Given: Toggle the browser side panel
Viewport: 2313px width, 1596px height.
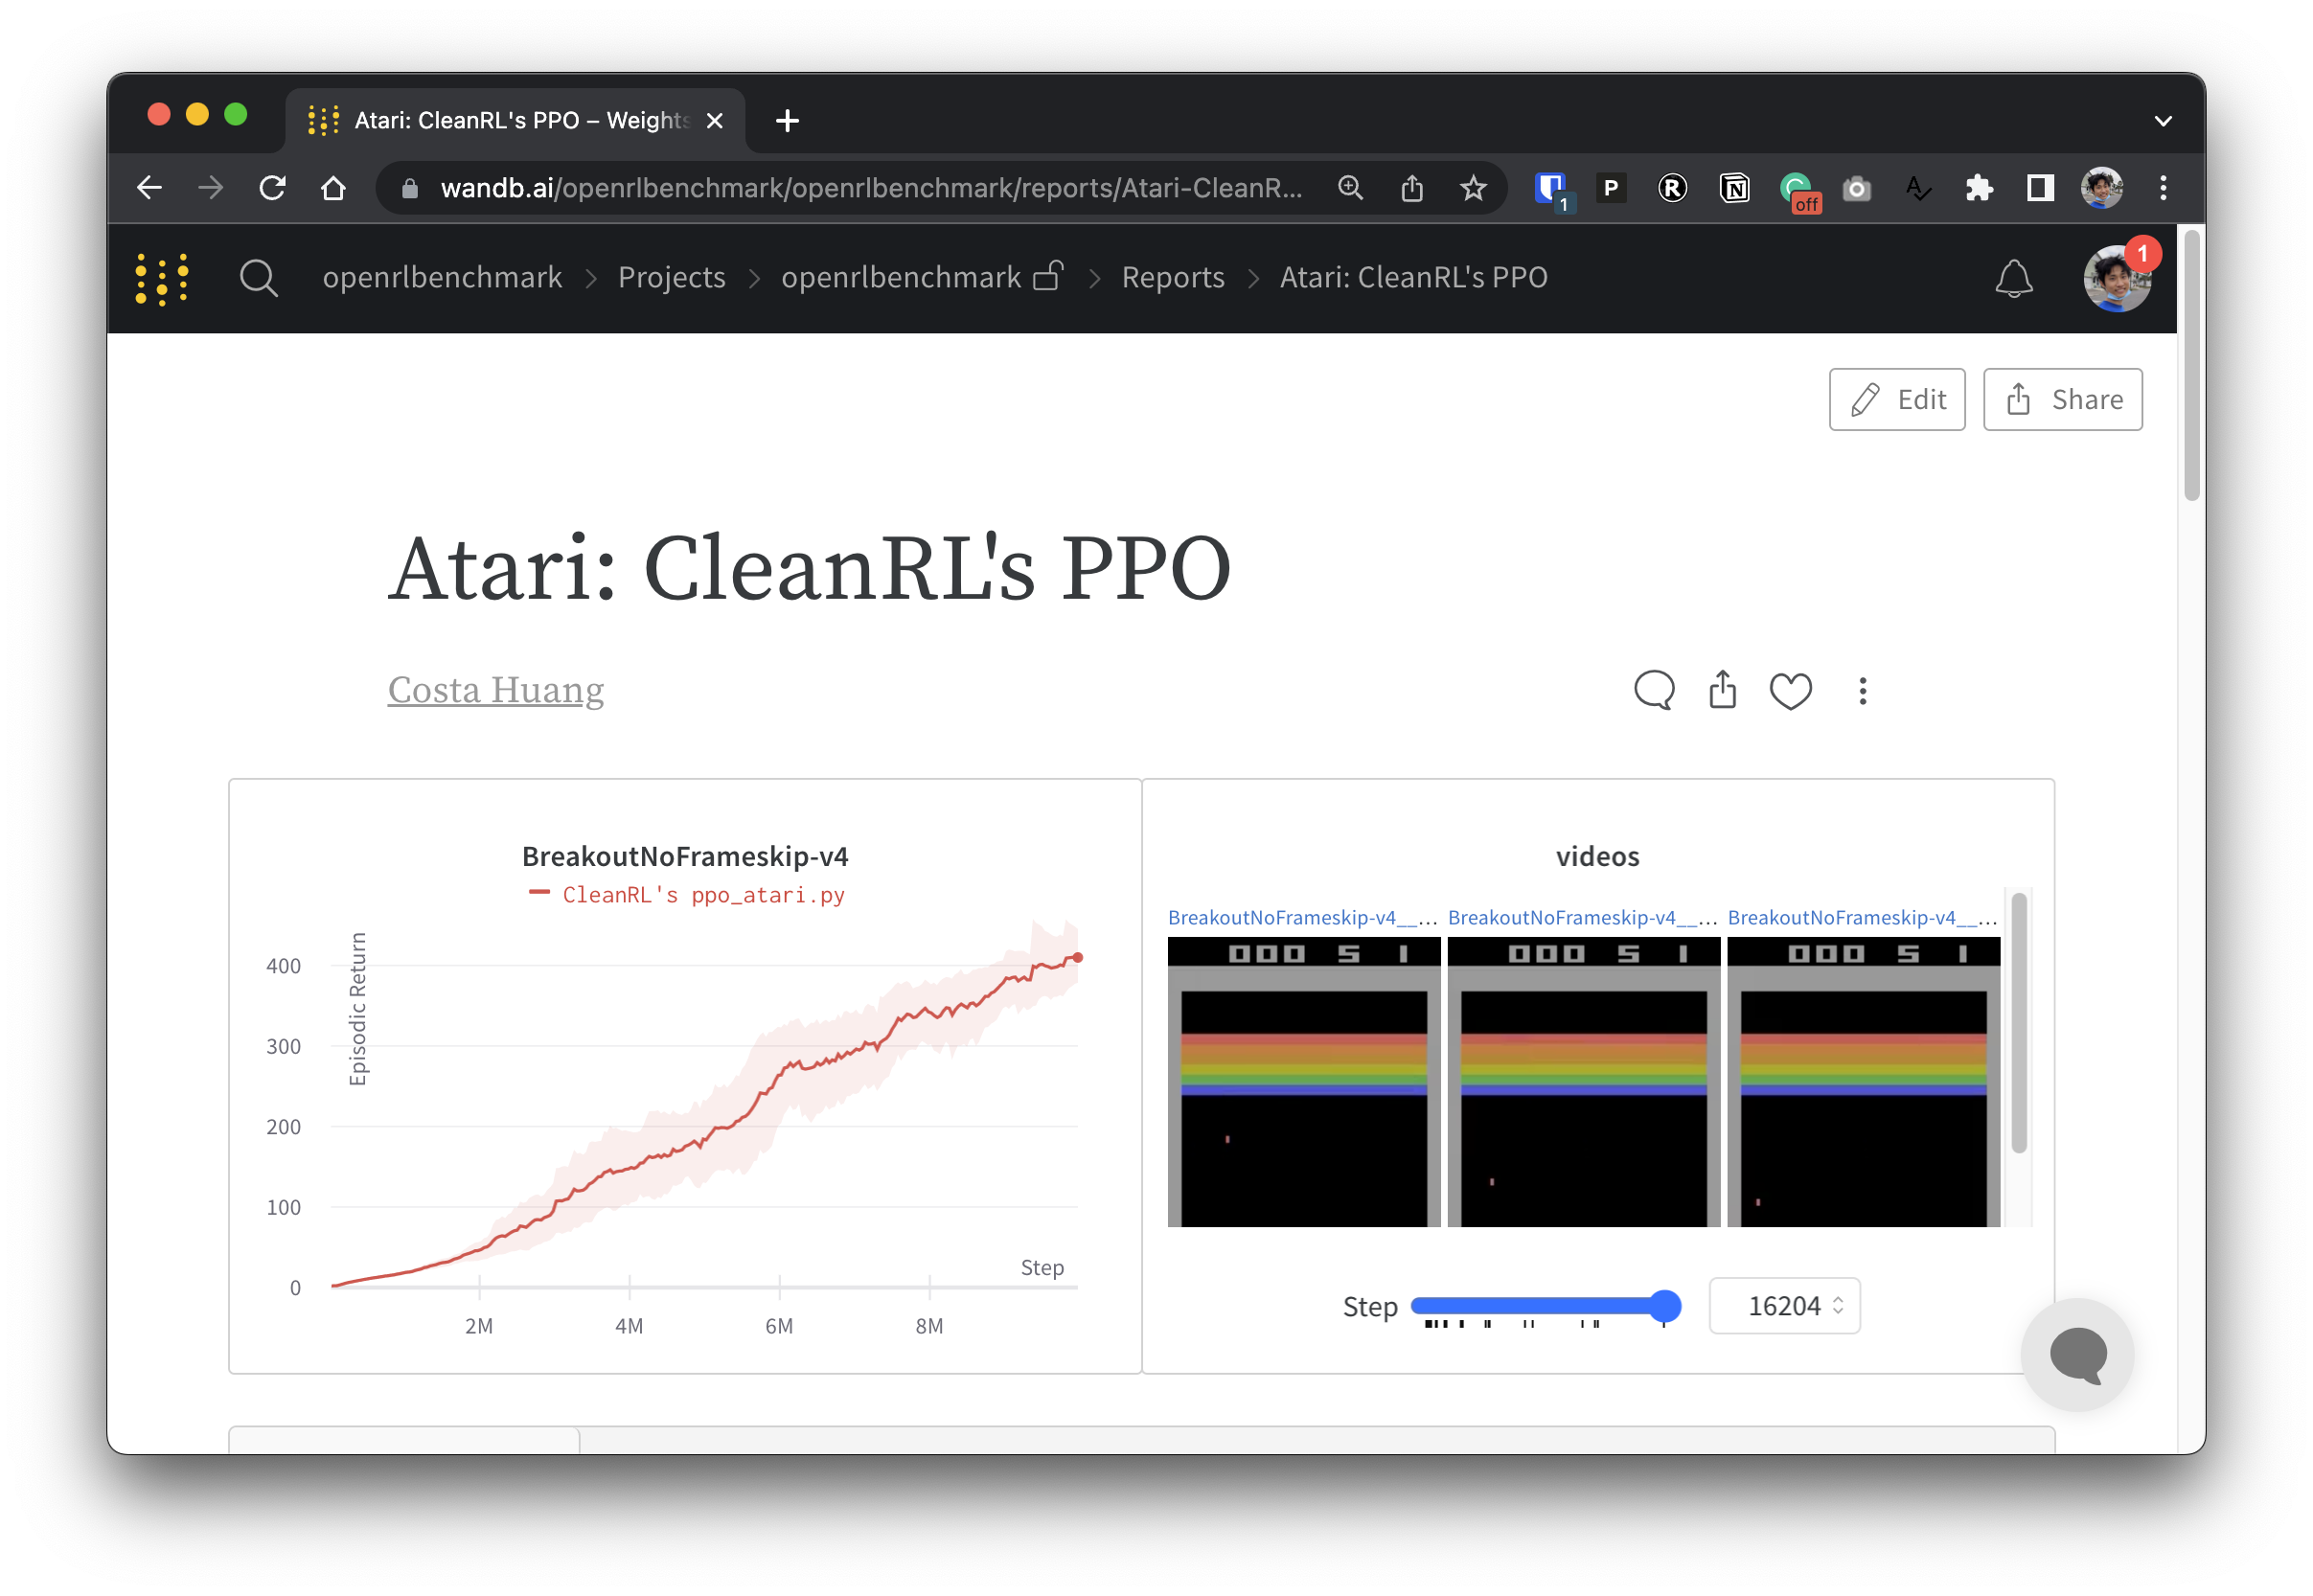Looking at the screenshot, I should click(x=2040, y=188).
